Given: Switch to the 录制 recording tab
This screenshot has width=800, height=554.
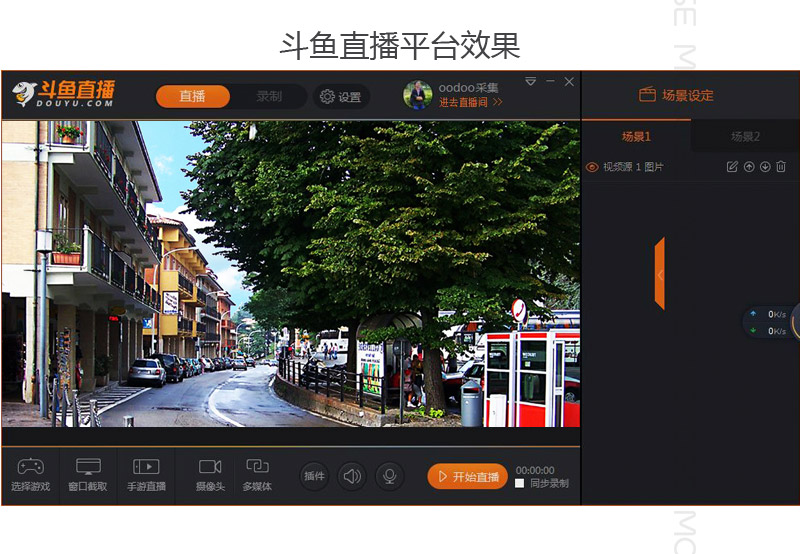Looking at the screenshot, I should click(269, 96).
